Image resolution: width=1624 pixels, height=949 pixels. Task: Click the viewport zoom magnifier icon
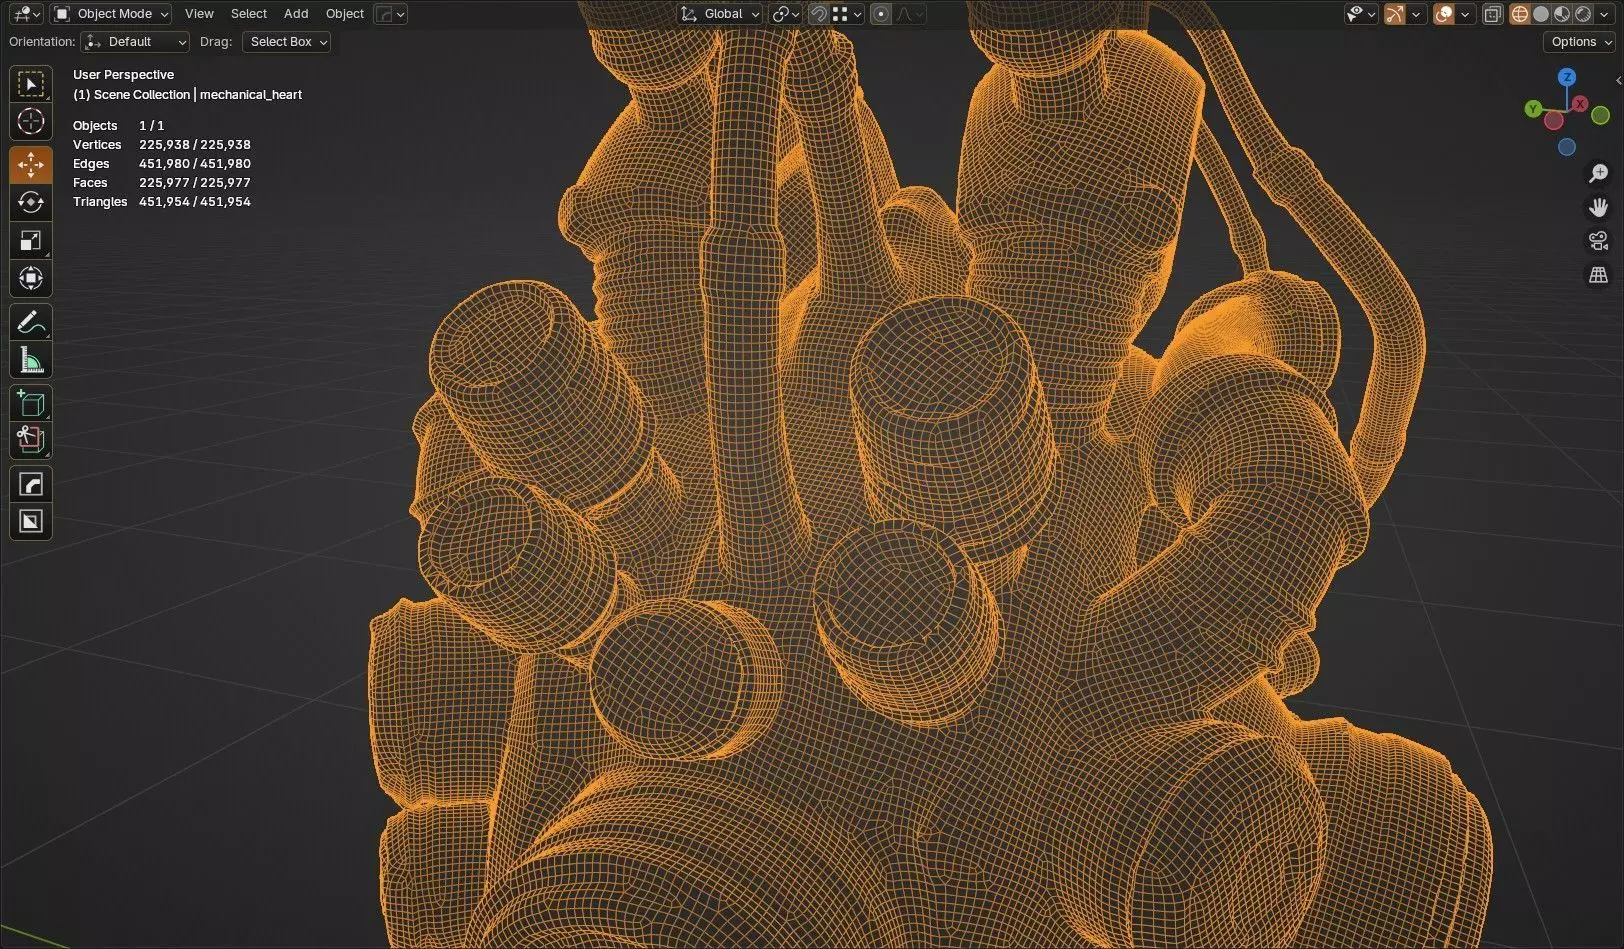click(1598, 174)
